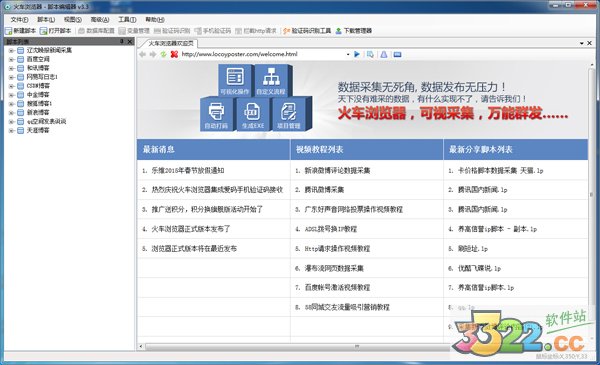
Task: Stop loading with the red X icon
Action: click(174, 54)
